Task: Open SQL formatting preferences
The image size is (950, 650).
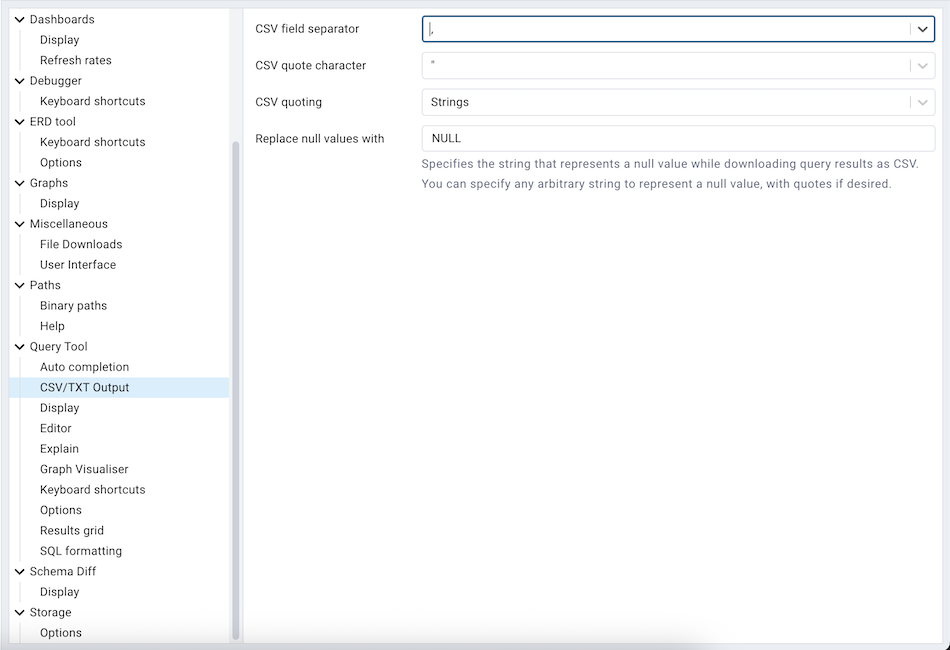Action: (x=81, y=551)
